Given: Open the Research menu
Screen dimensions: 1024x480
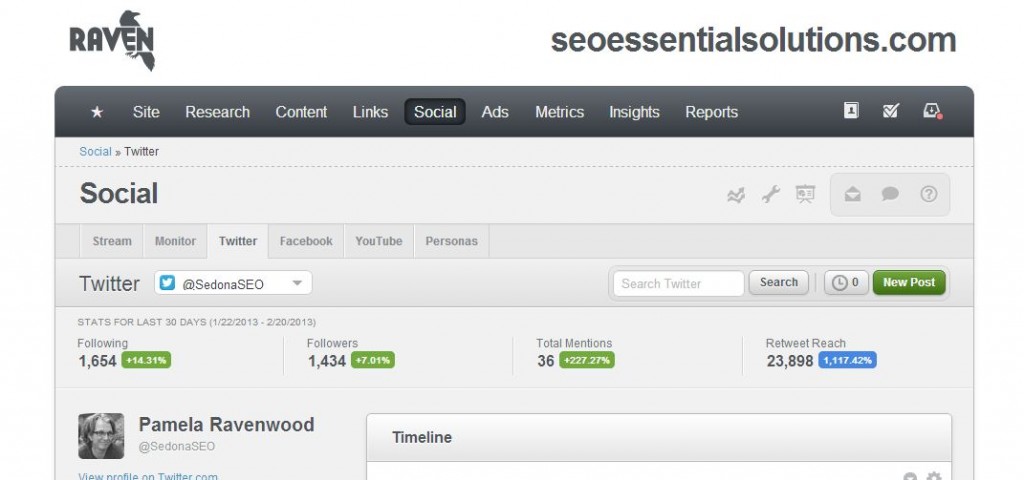Looking at the screenshot, I should point(217,112).
